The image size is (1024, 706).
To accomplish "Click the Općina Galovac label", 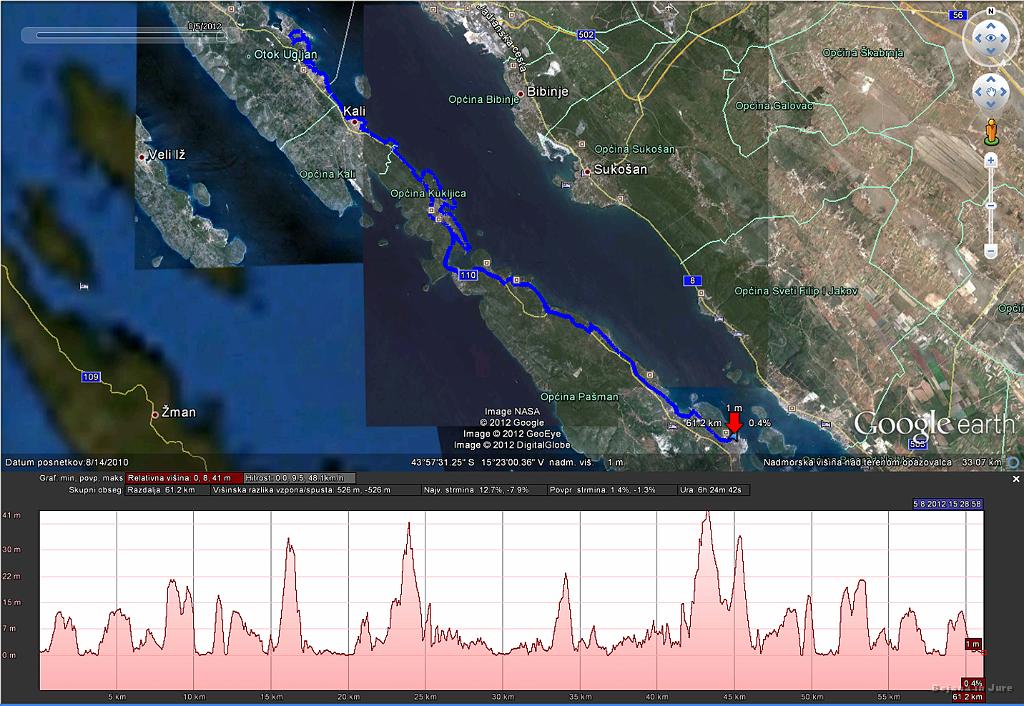I will (x=774, y=105).
